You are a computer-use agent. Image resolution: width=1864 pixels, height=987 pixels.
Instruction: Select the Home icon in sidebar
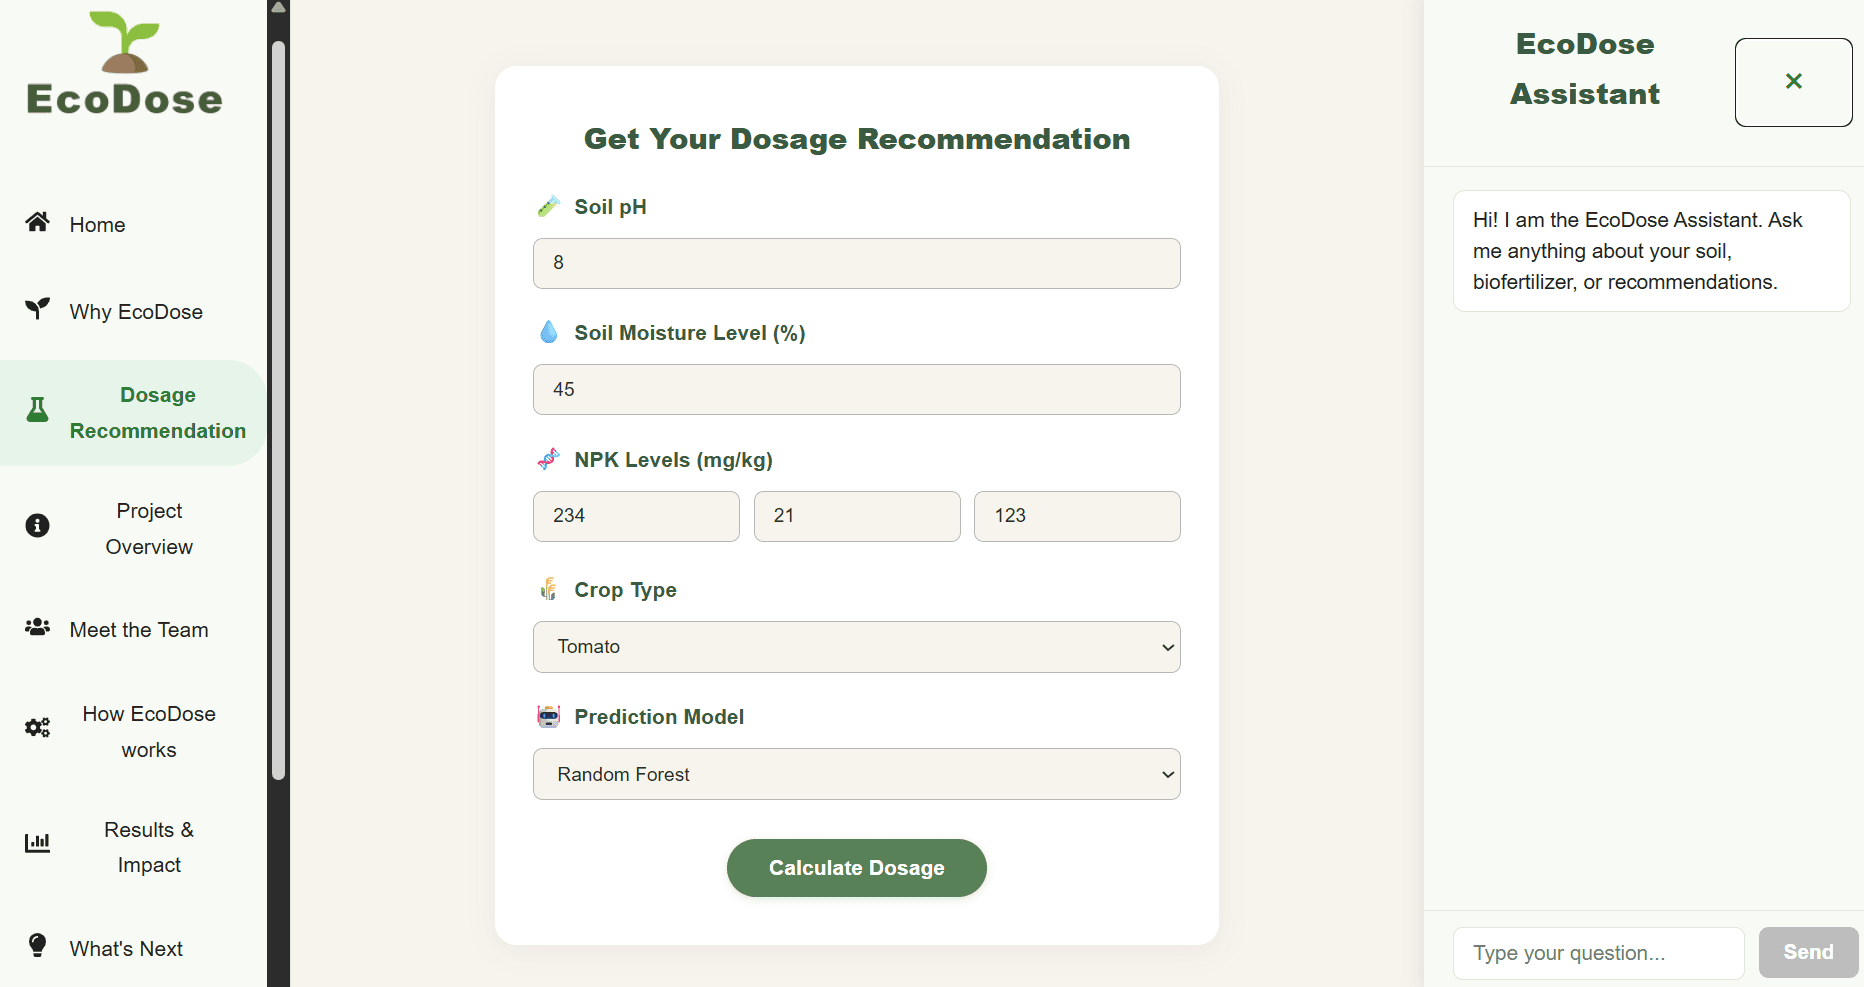tap(37, 222)
